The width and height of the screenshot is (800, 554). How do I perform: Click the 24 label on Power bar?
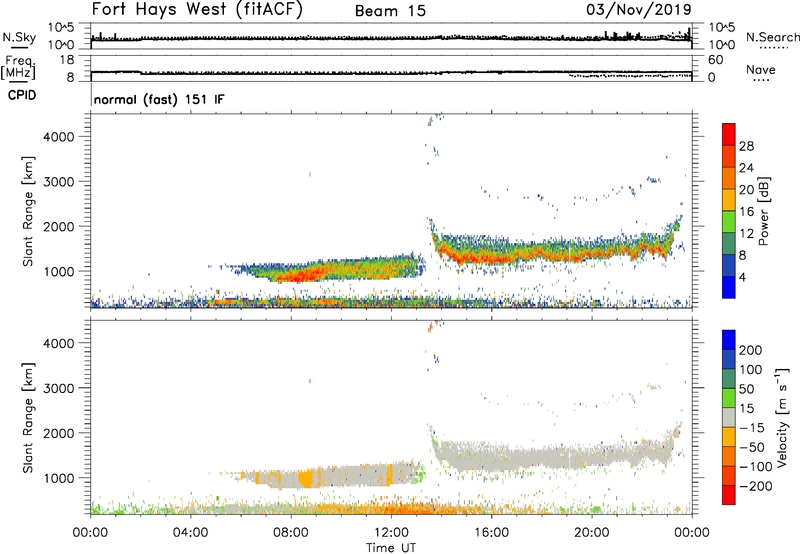(746, 168)
